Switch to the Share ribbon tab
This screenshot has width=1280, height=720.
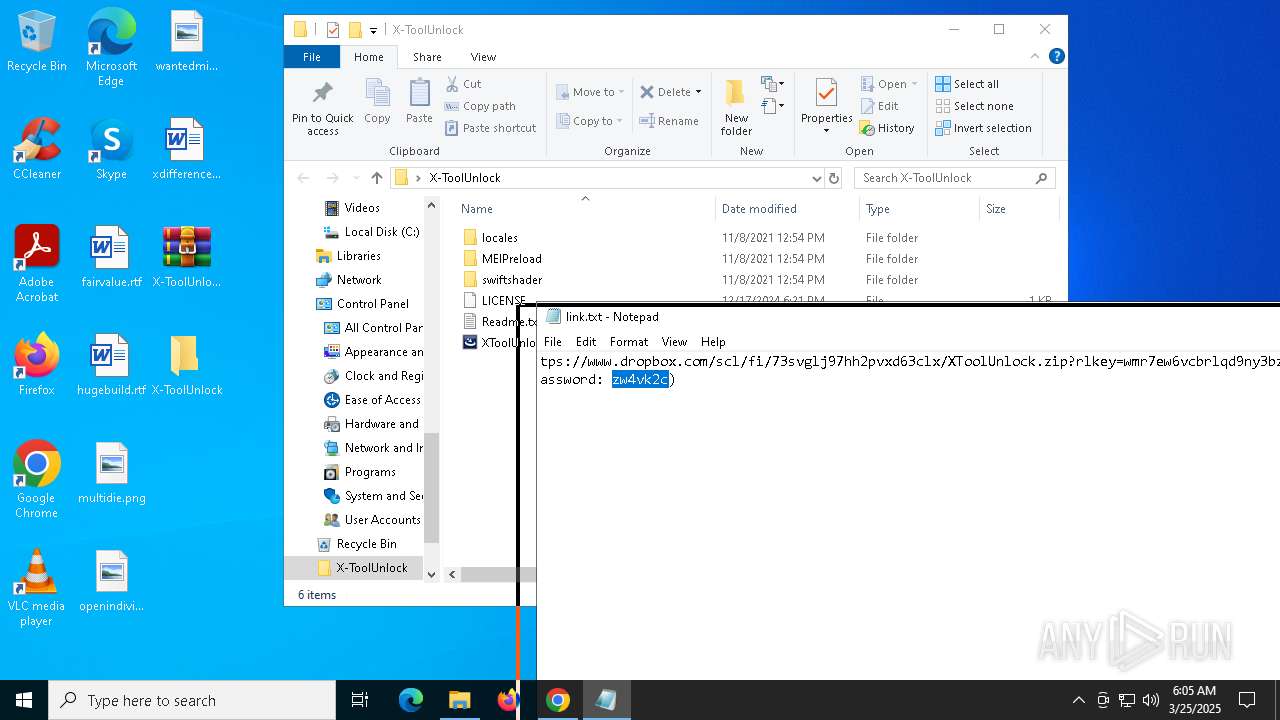click(x=427, y=57)
